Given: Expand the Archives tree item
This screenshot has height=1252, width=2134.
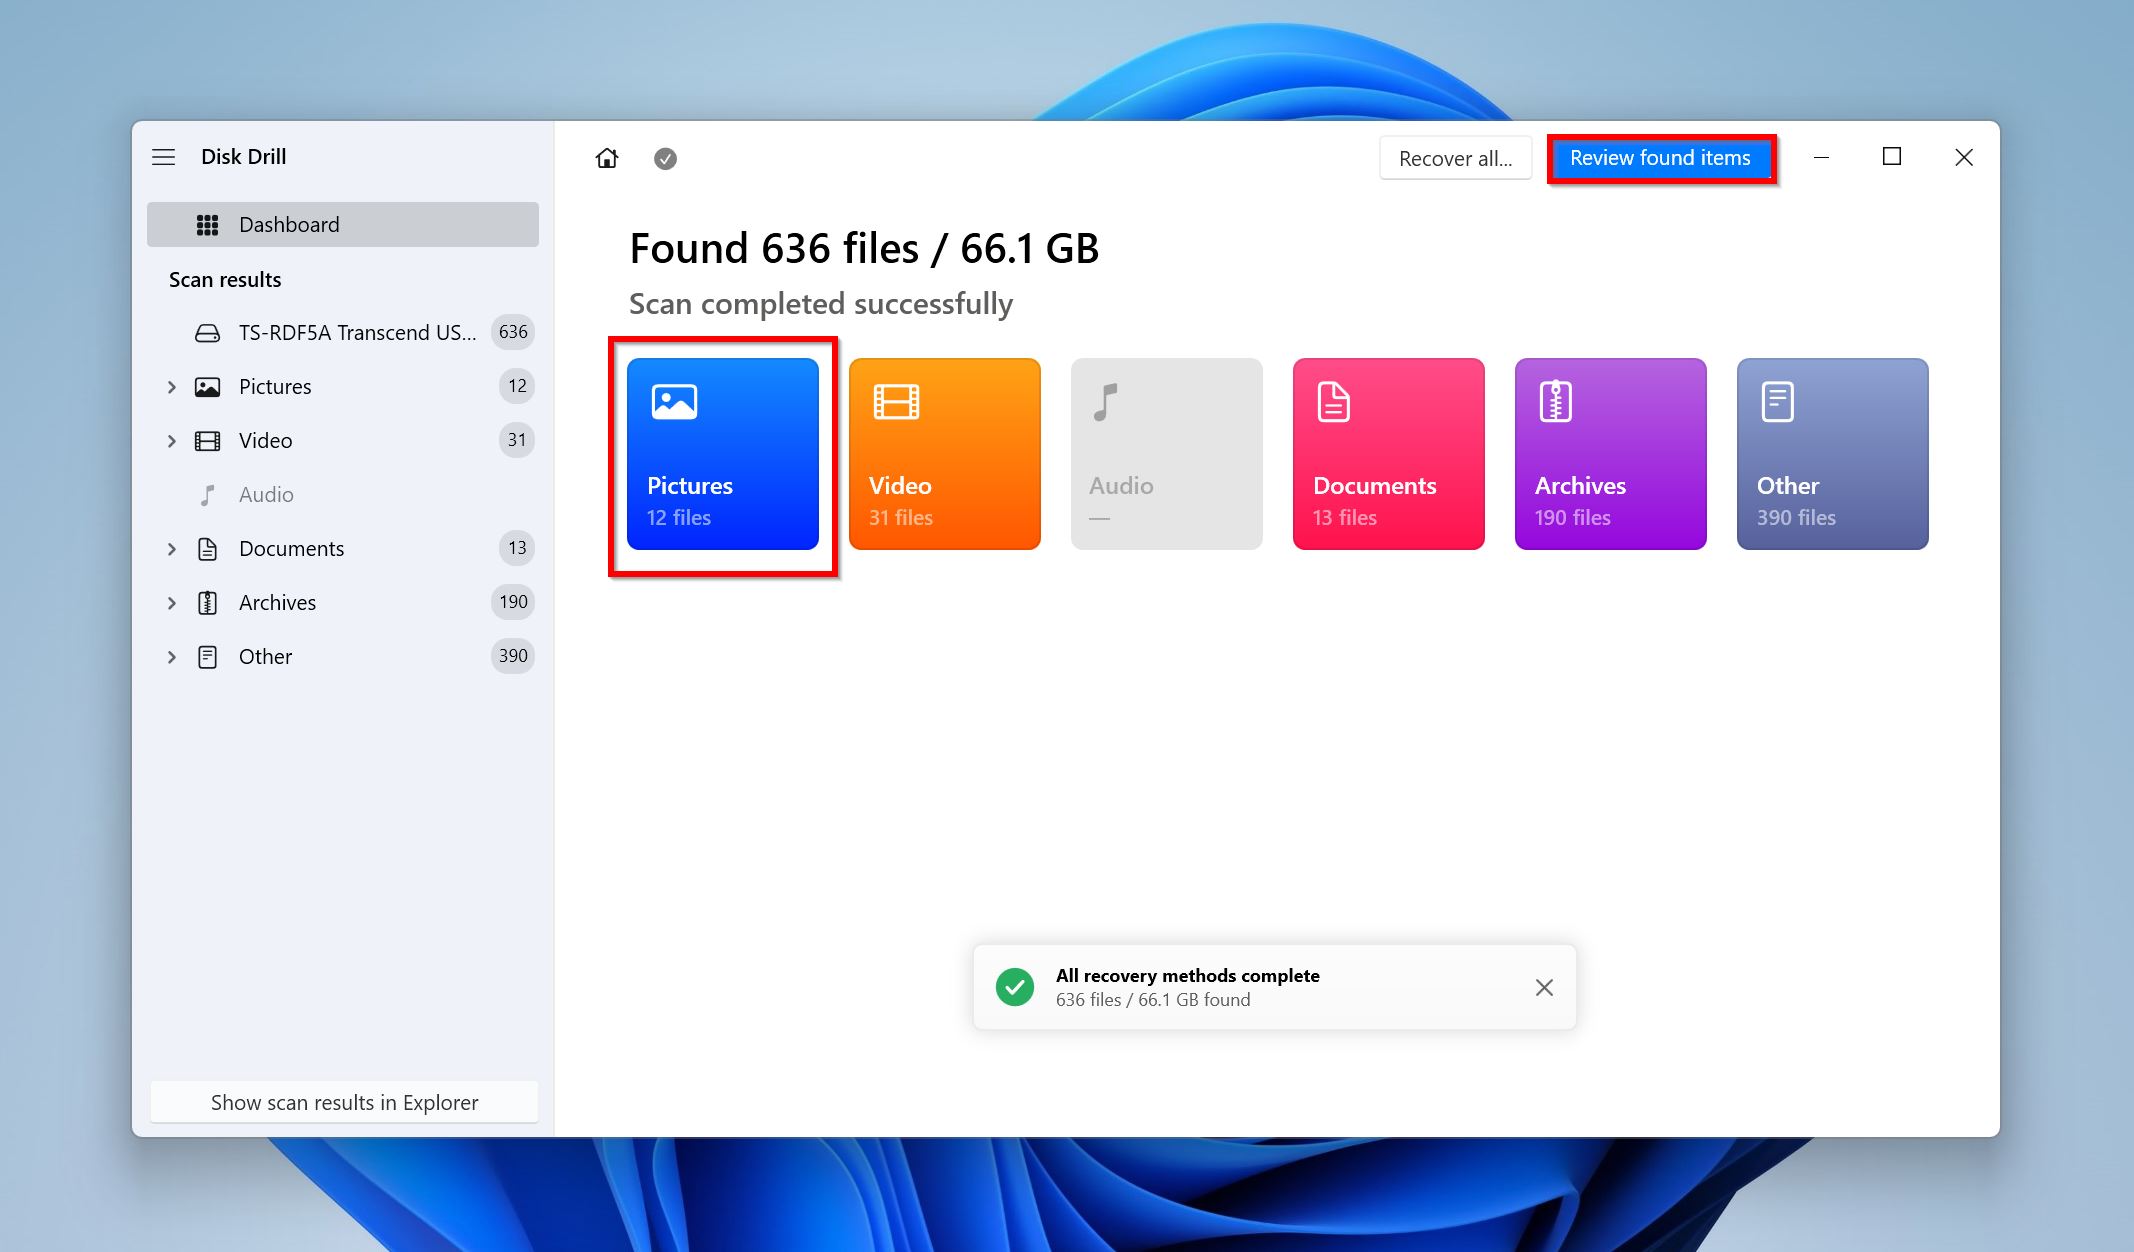Looking at the screenshot, I should (x=170, y=602).
